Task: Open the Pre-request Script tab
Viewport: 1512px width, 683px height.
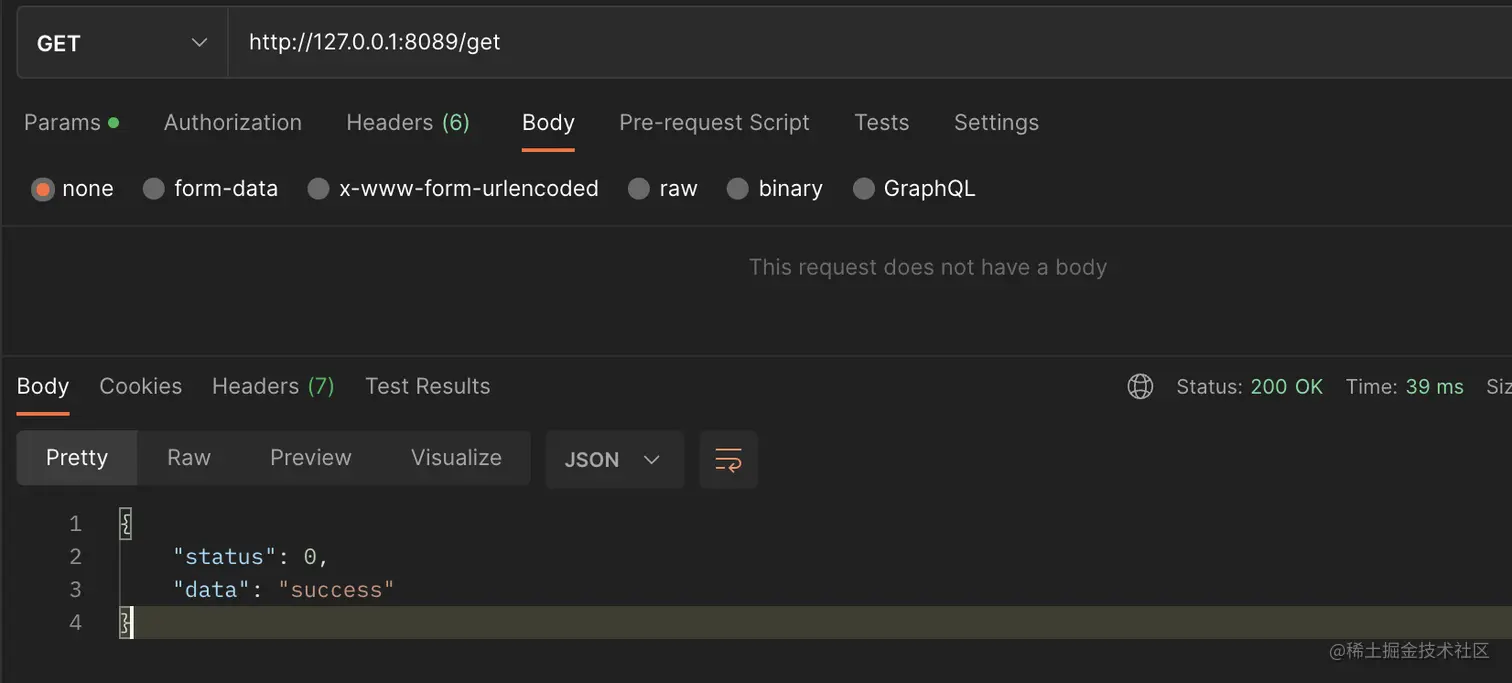Action: coord(714,122)
